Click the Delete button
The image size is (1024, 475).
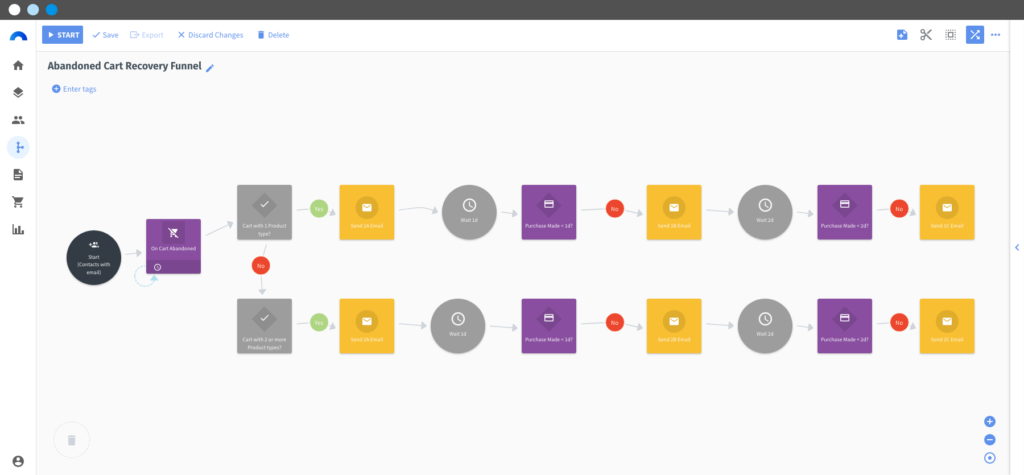pyautogui.click(x=273, y=35)
